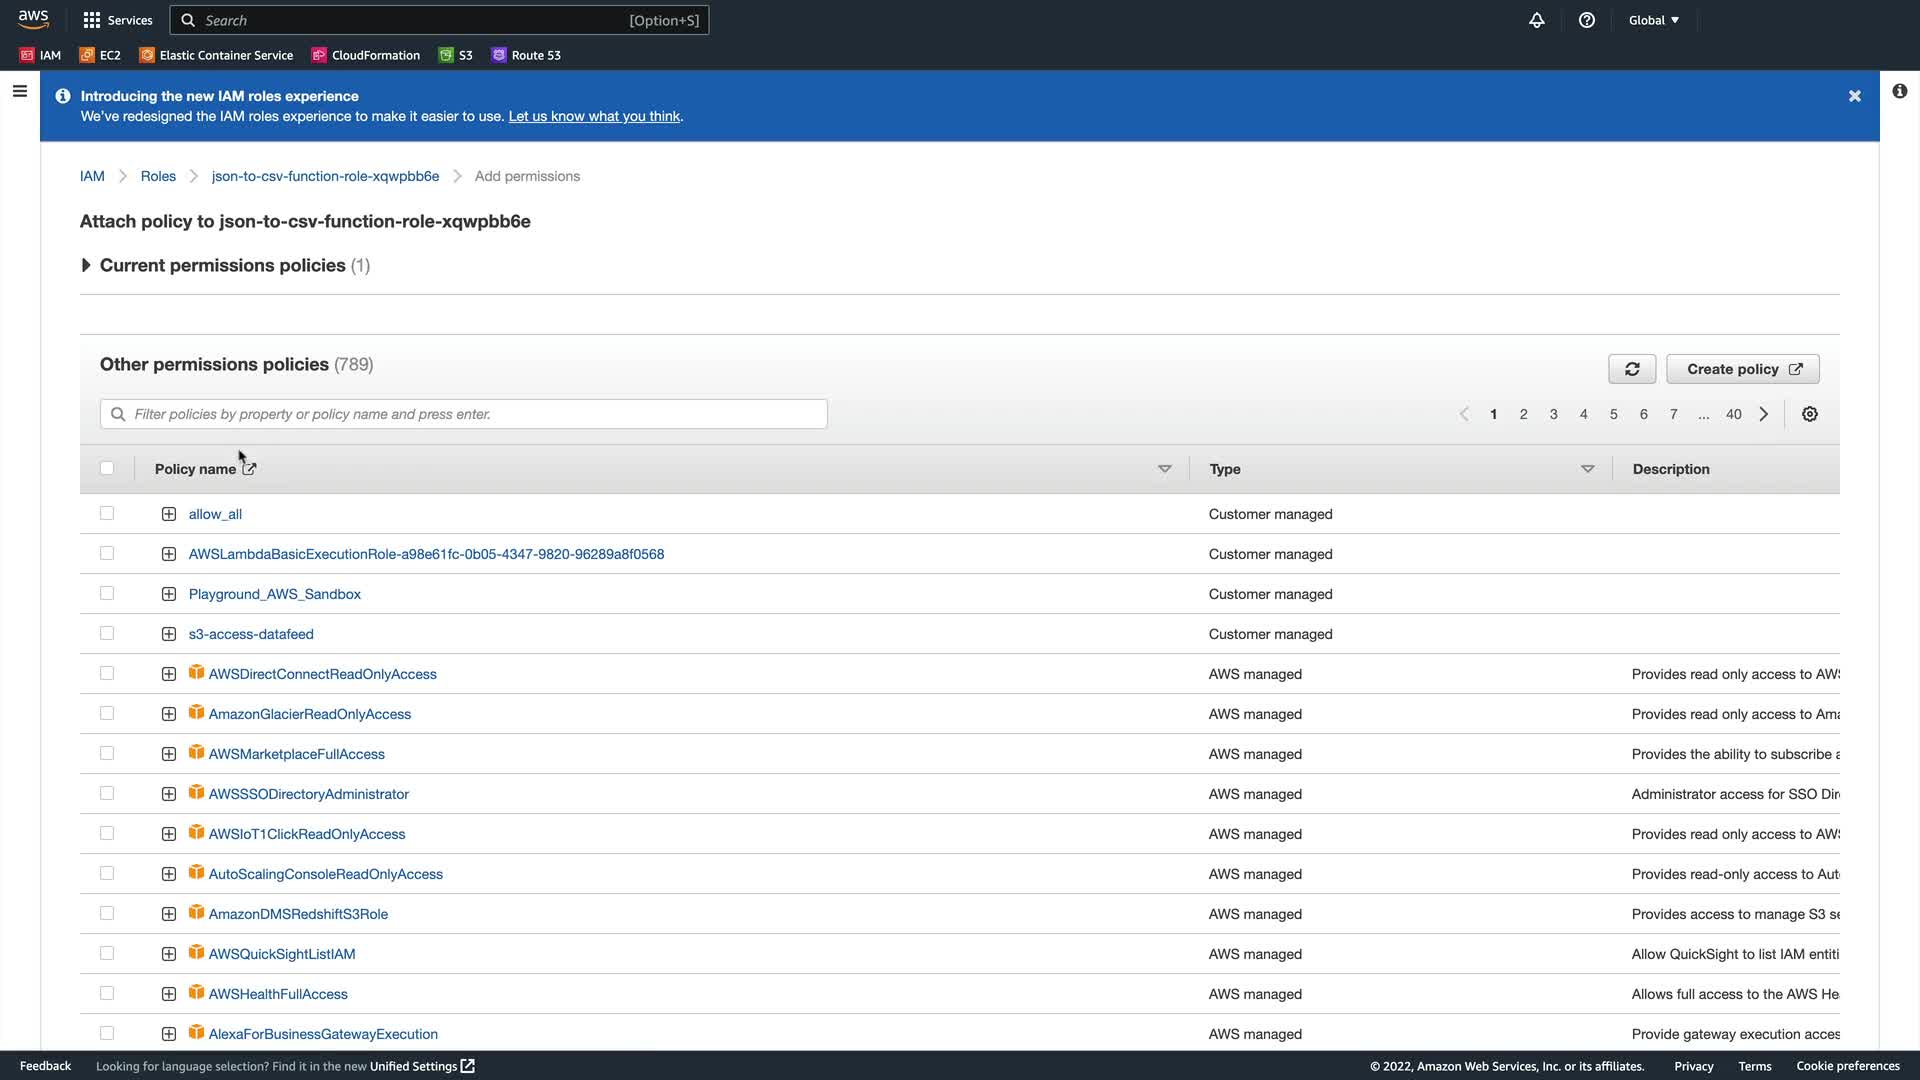Expand the Playground_AWS_Sandbox policy details
Image resolution: width=1920 pixels, height=1080 pixels.
click(169, 594)
